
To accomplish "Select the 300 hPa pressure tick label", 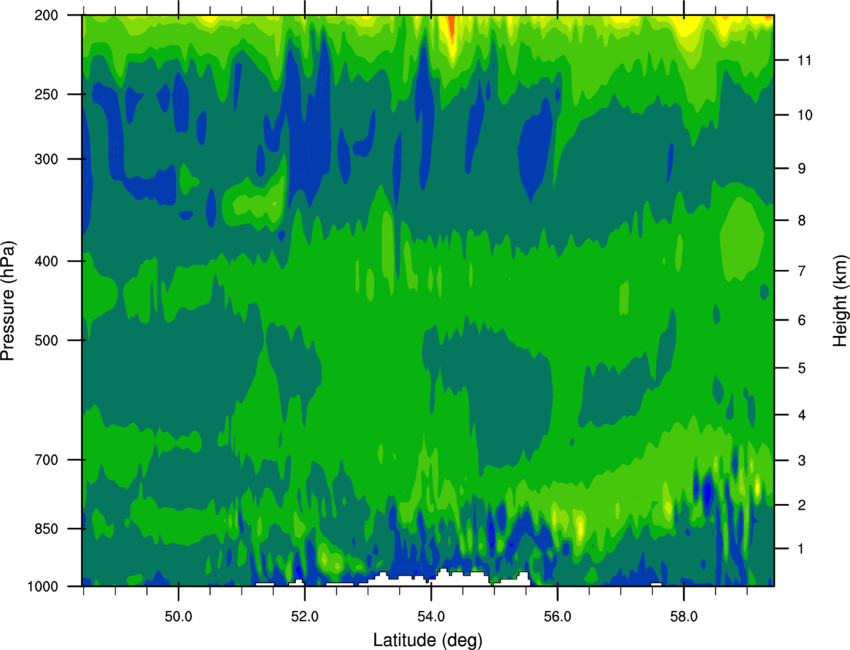I will [x=46, y=159].
